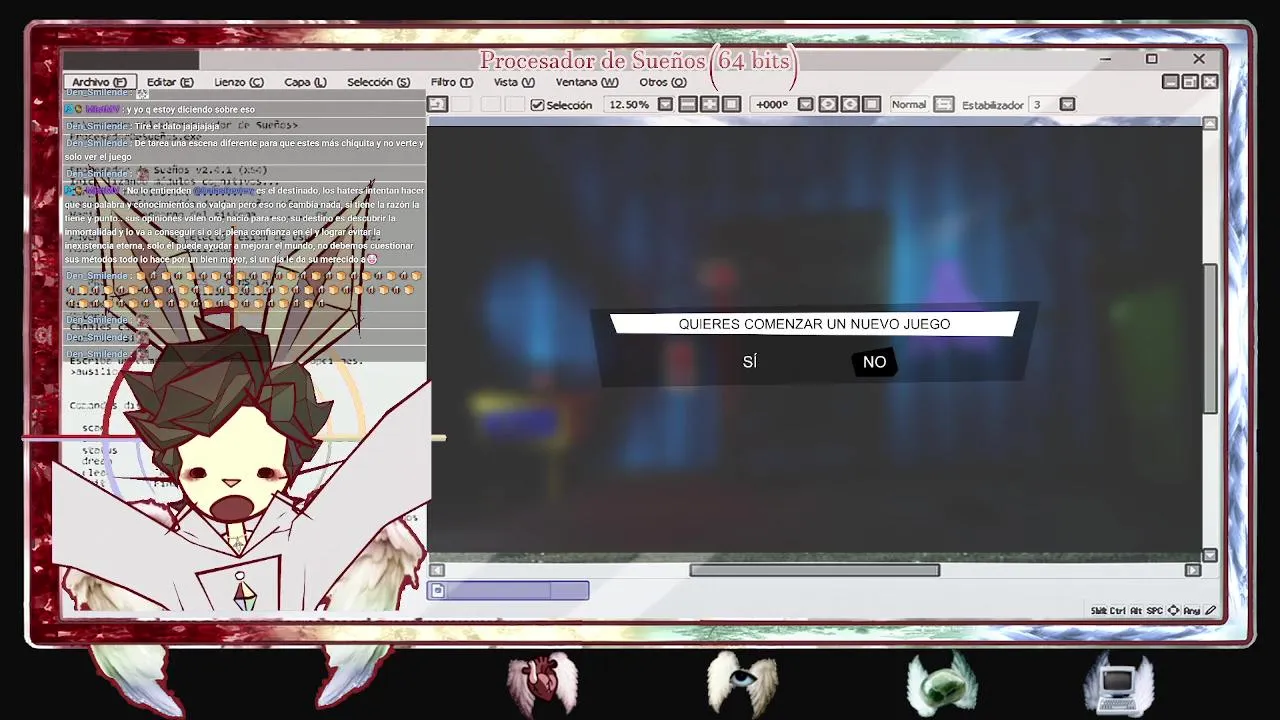
Task: Click the horizontal scrollbar thumb
Action: (x=815, y=571)
